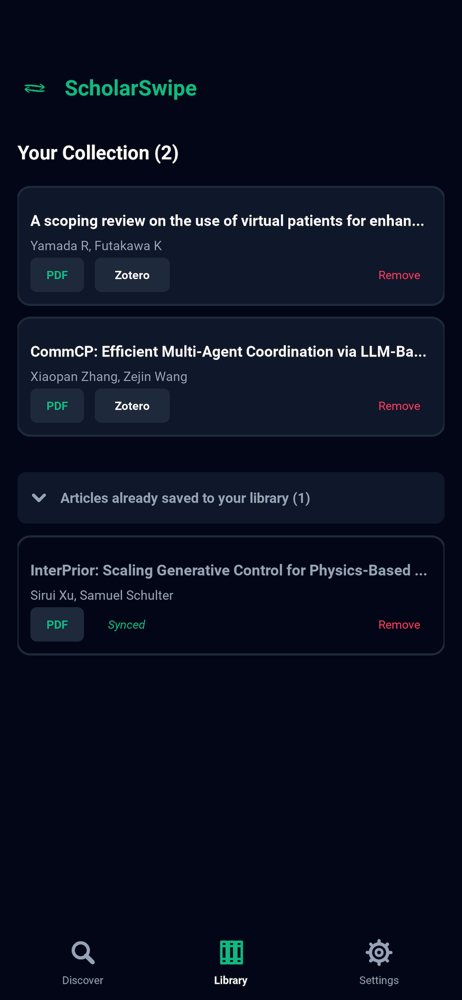This screenshot has height=1000, width=462.
Task: Tap the ScholarSwipe swap arrows logo icon
Action: coord(34,89)
